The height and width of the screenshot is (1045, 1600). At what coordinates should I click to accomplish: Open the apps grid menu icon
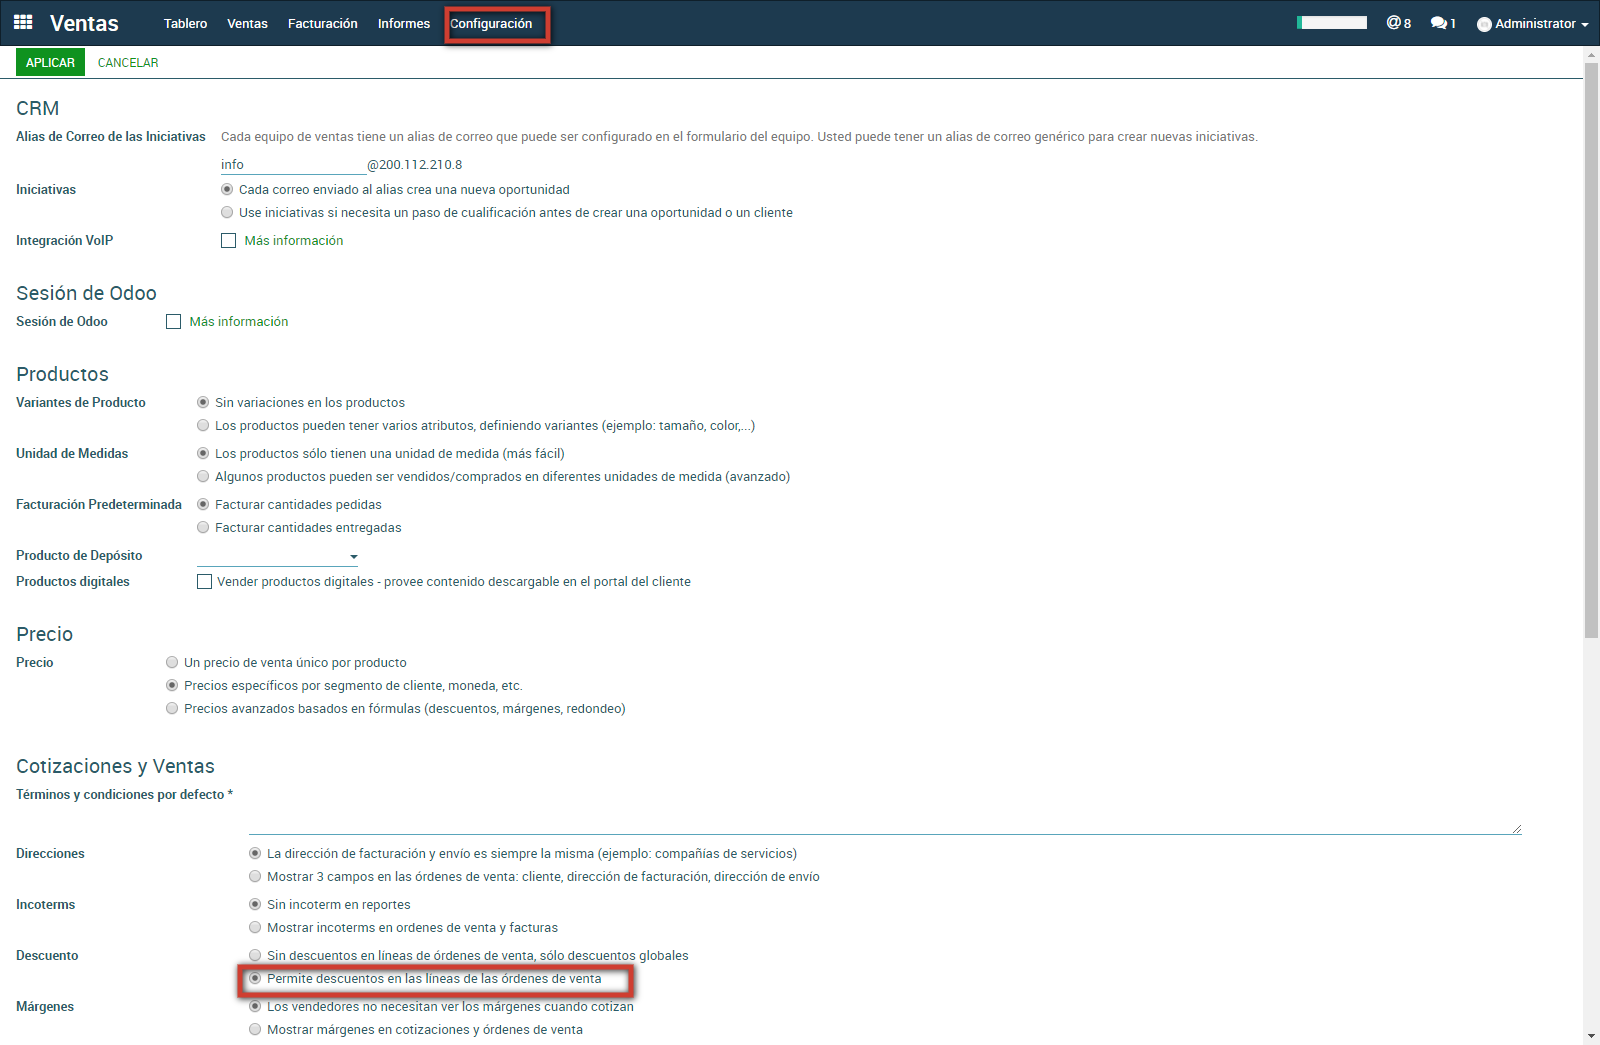tap(23, 22)
